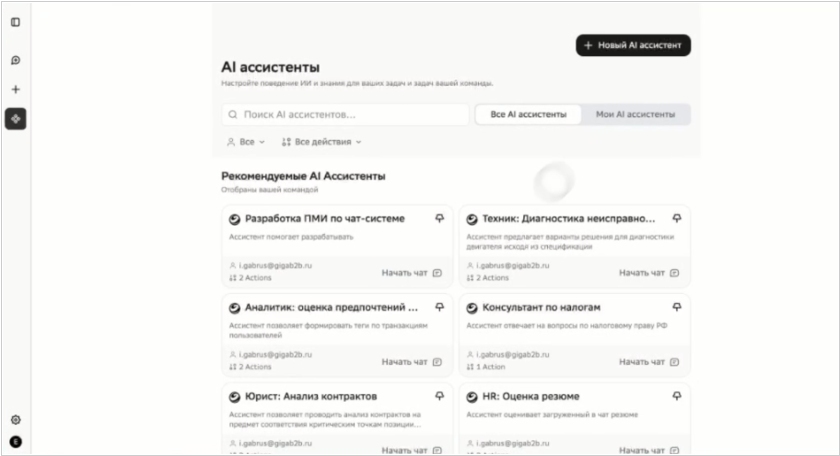Viewport: 840px width, 456px height.
Task: Open new chat from sidebar bubble icon
Action: [15, 60]
